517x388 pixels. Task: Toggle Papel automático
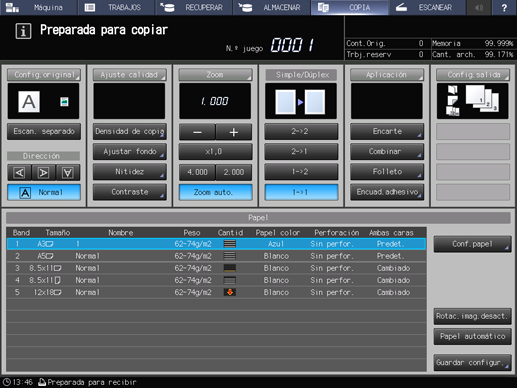(x=472, y=337)
